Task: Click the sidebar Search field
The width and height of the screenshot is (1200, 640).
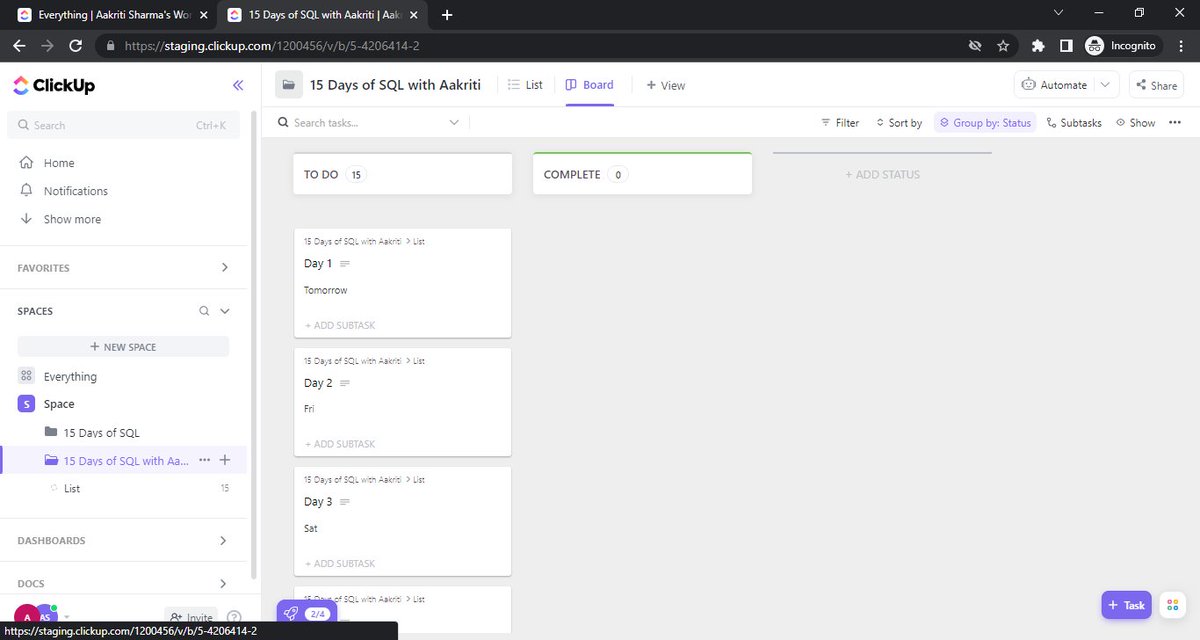Action: [123, 125]
